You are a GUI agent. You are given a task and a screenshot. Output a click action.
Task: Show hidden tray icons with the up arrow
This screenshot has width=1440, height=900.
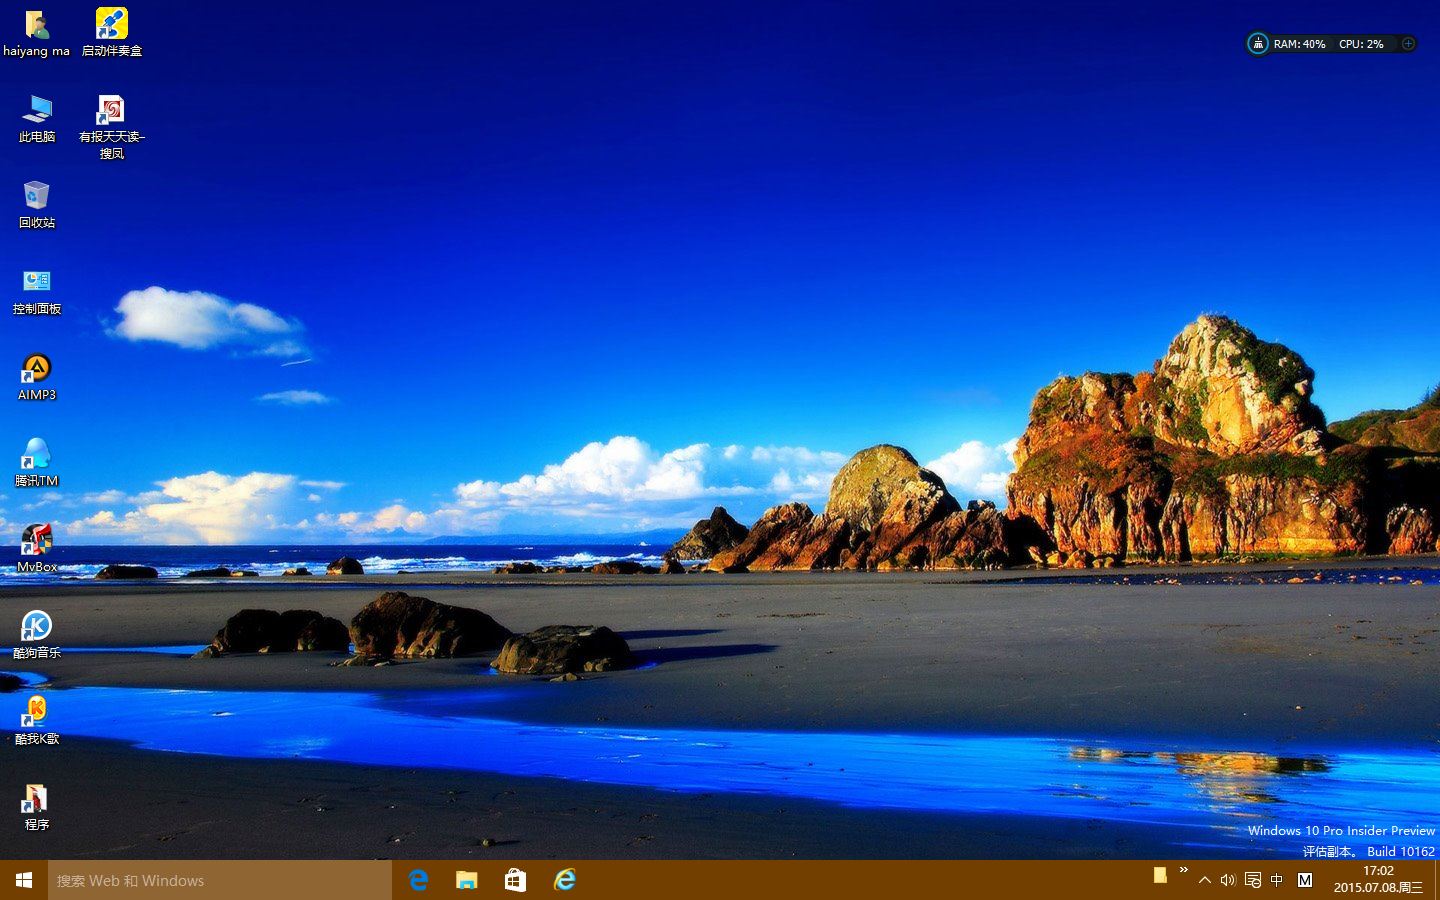[1204, 880]
